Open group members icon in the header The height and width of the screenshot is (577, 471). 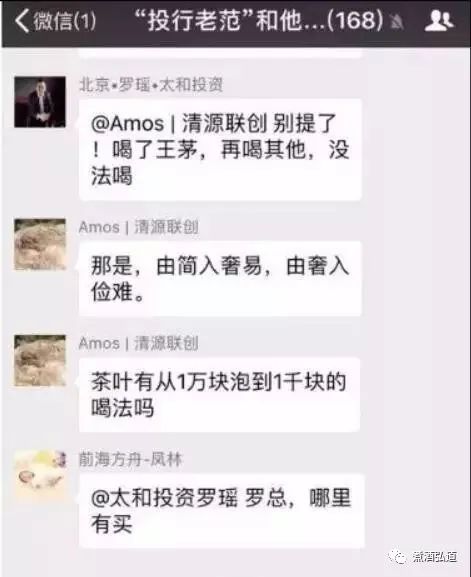click(439, 21)
